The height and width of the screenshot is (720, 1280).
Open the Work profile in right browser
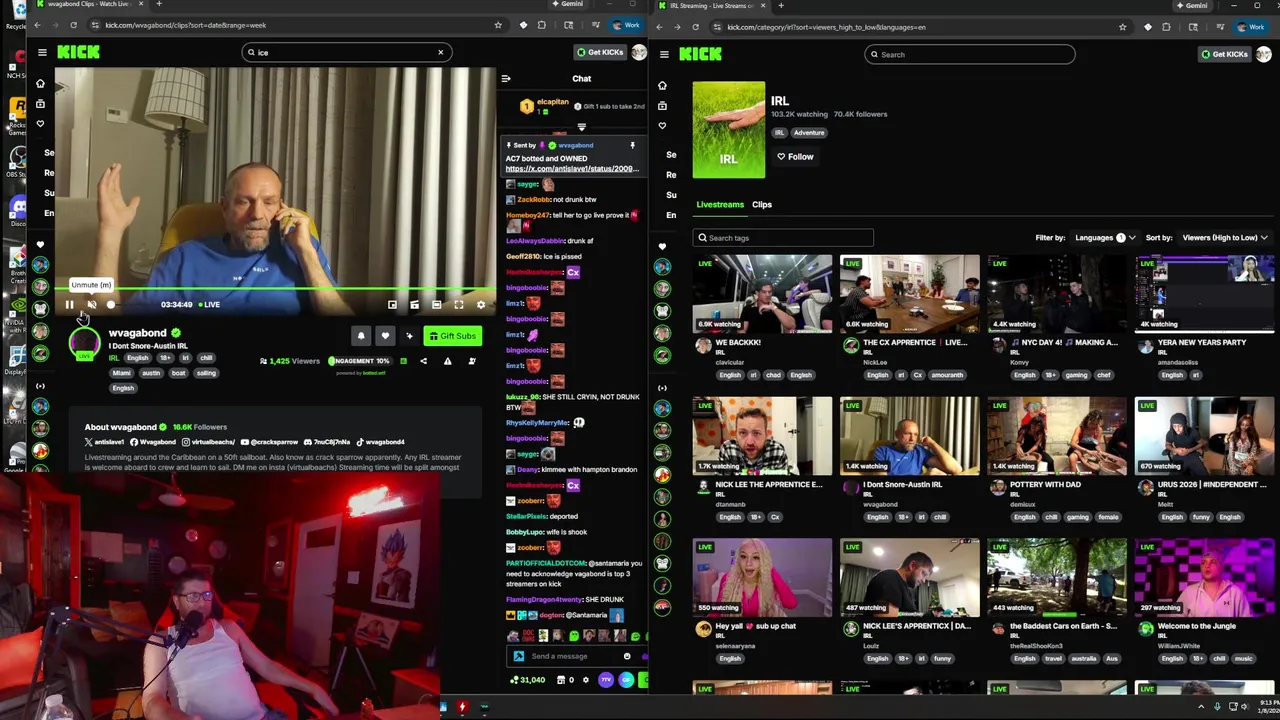(x=1248, y=27)
